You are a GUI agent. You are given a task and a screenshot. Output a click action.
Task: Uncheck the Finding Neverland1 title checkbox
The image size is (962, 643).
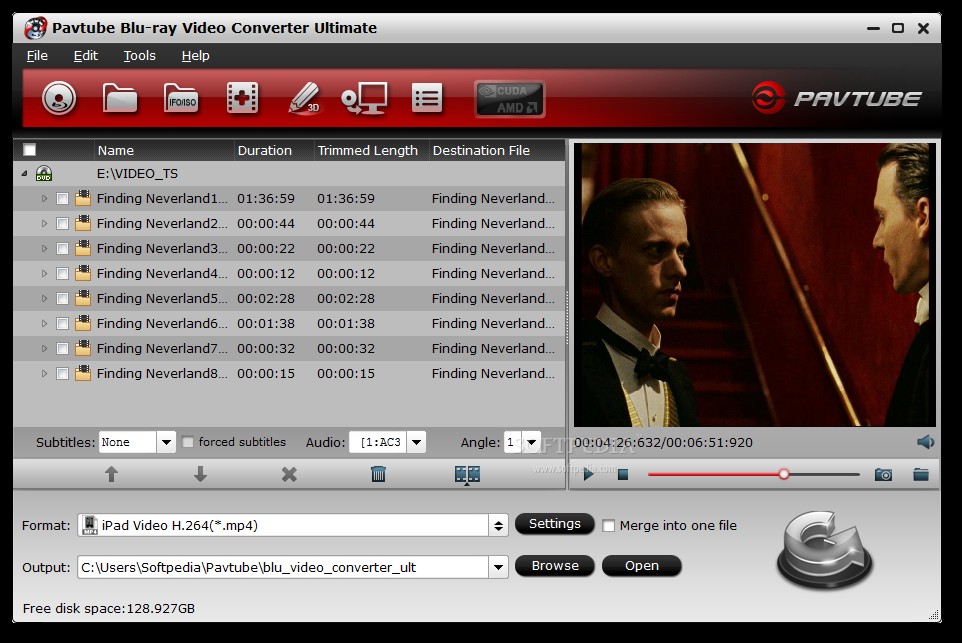[x=62, y=198]
